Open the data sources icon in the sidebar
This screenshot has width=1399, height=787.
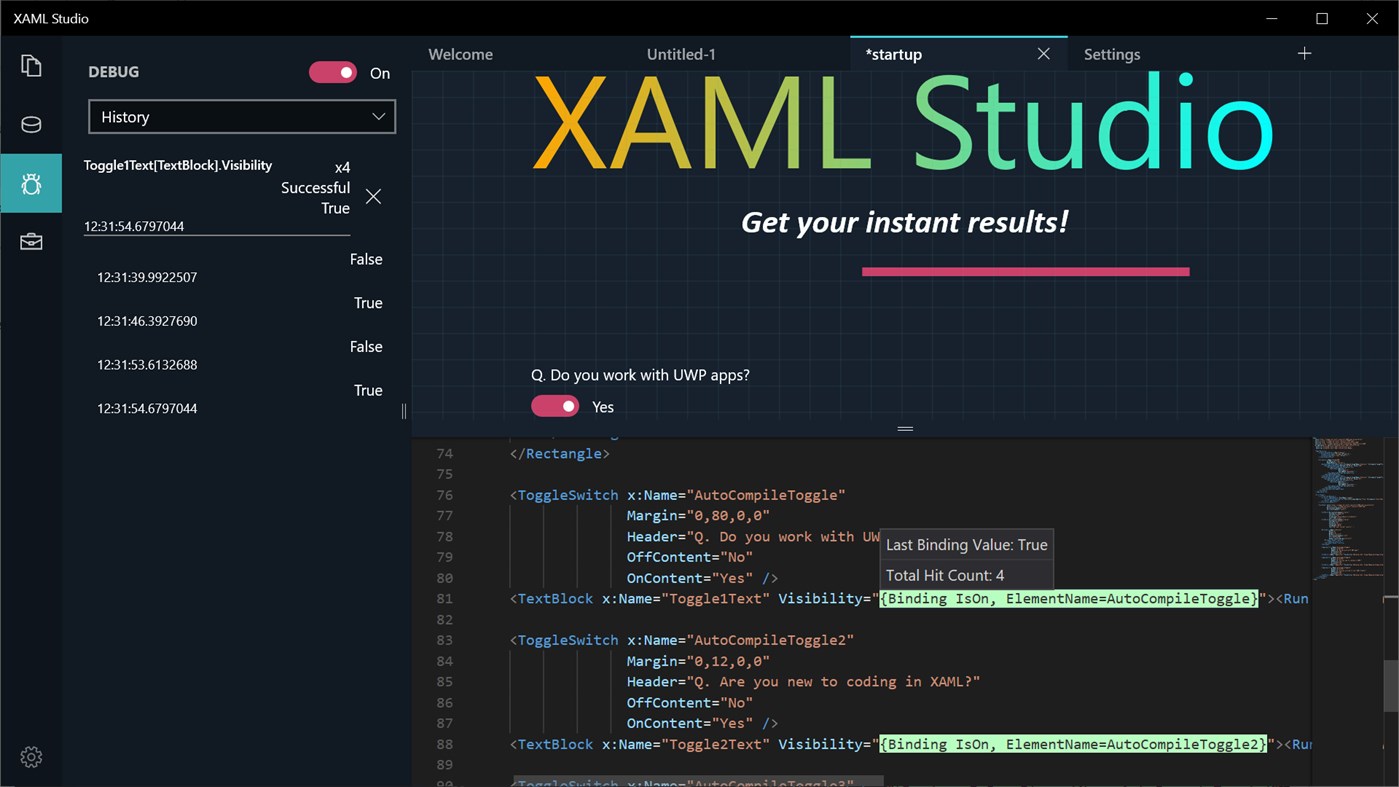click(31, 125)
